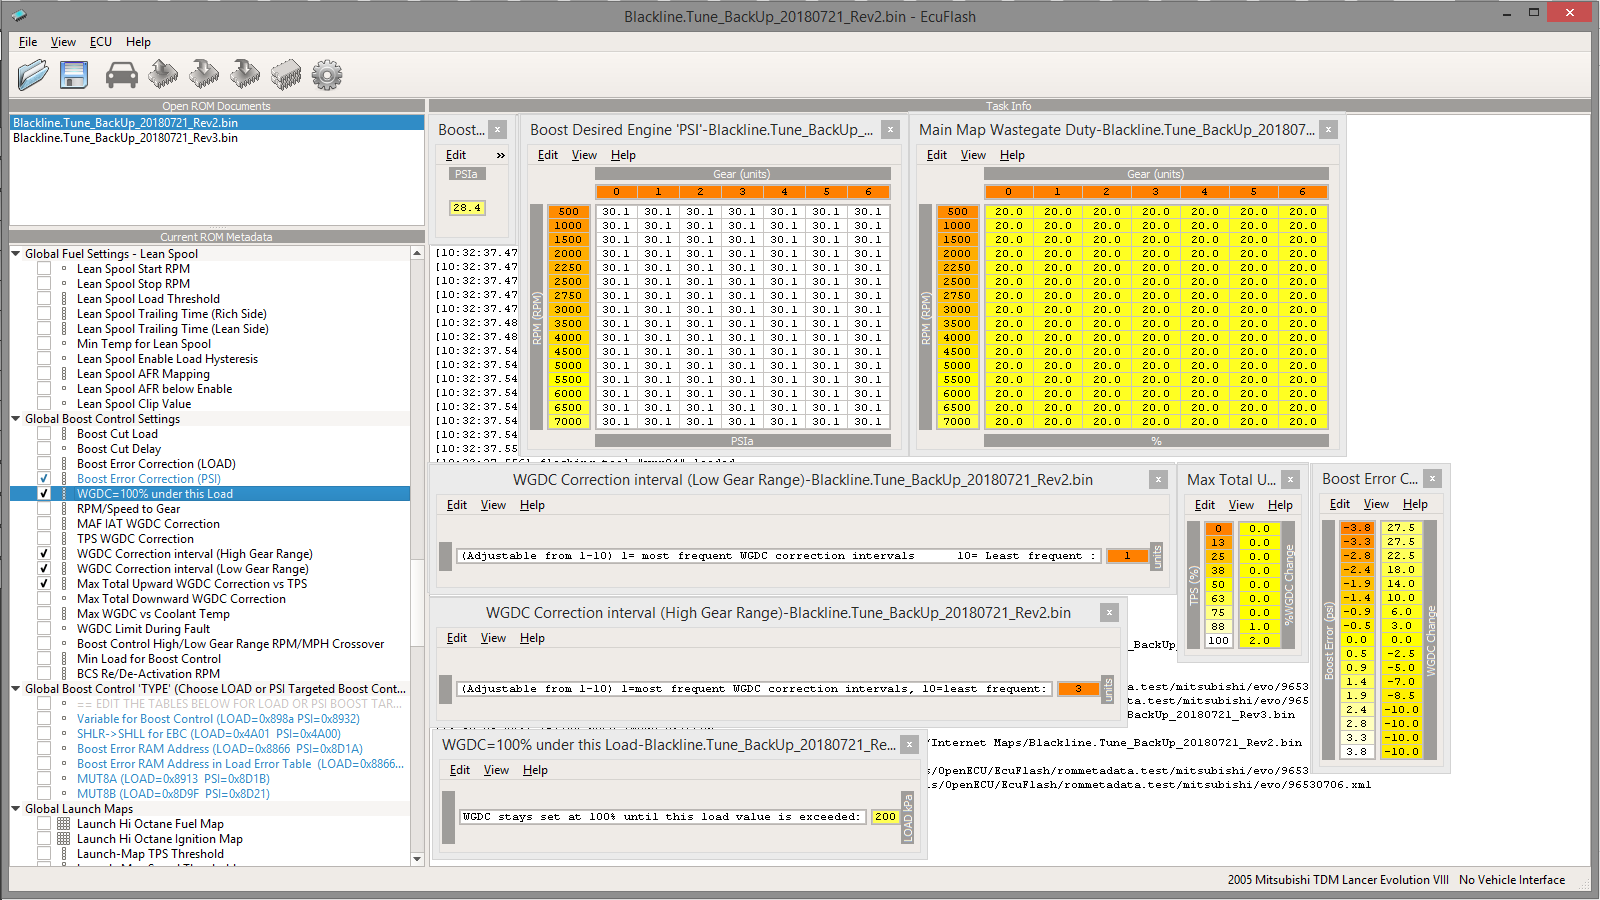Toggle the Max Total Upward WGDC Correction checkbox
Viewport: 1600px width, 900px height.
[x=44, y=584]
